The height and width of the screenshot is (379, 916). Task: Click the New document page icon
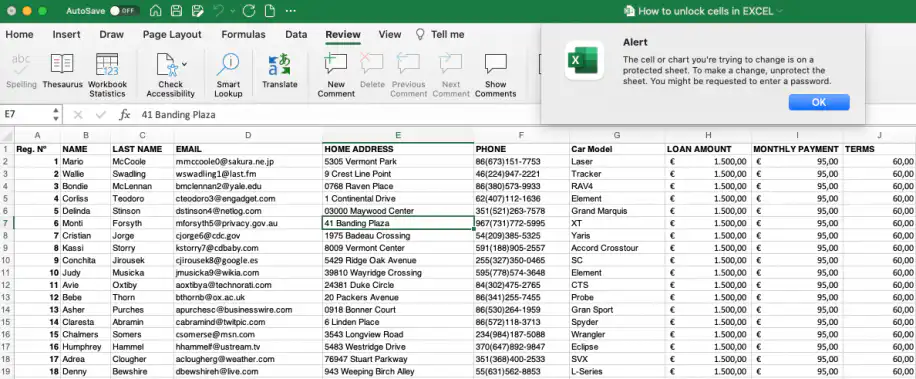pos(269,11)
